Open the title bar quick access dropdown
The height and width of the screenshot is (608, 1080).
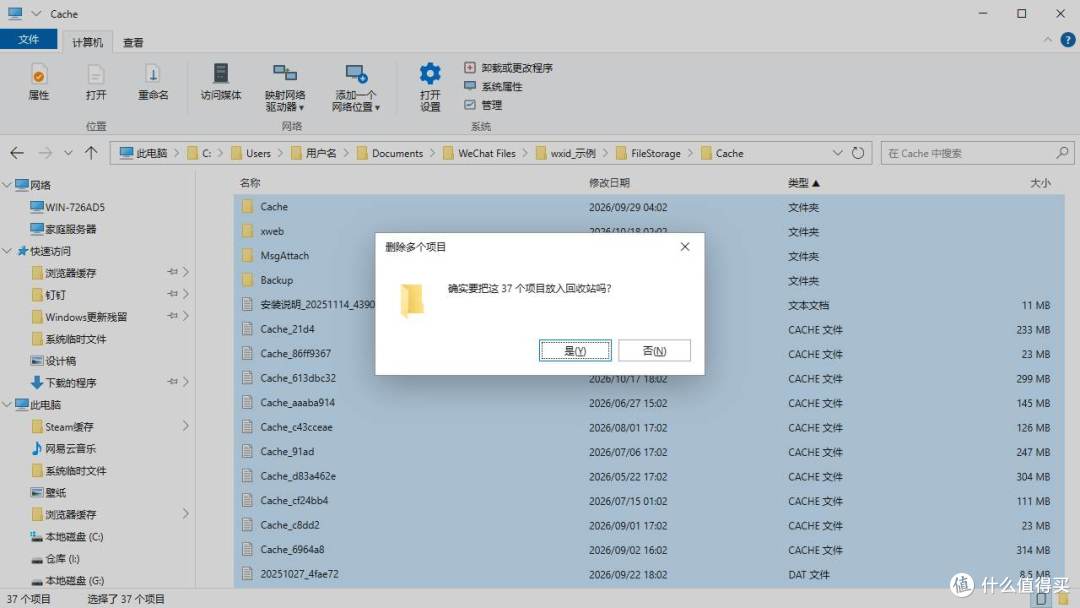coord(37,13)
